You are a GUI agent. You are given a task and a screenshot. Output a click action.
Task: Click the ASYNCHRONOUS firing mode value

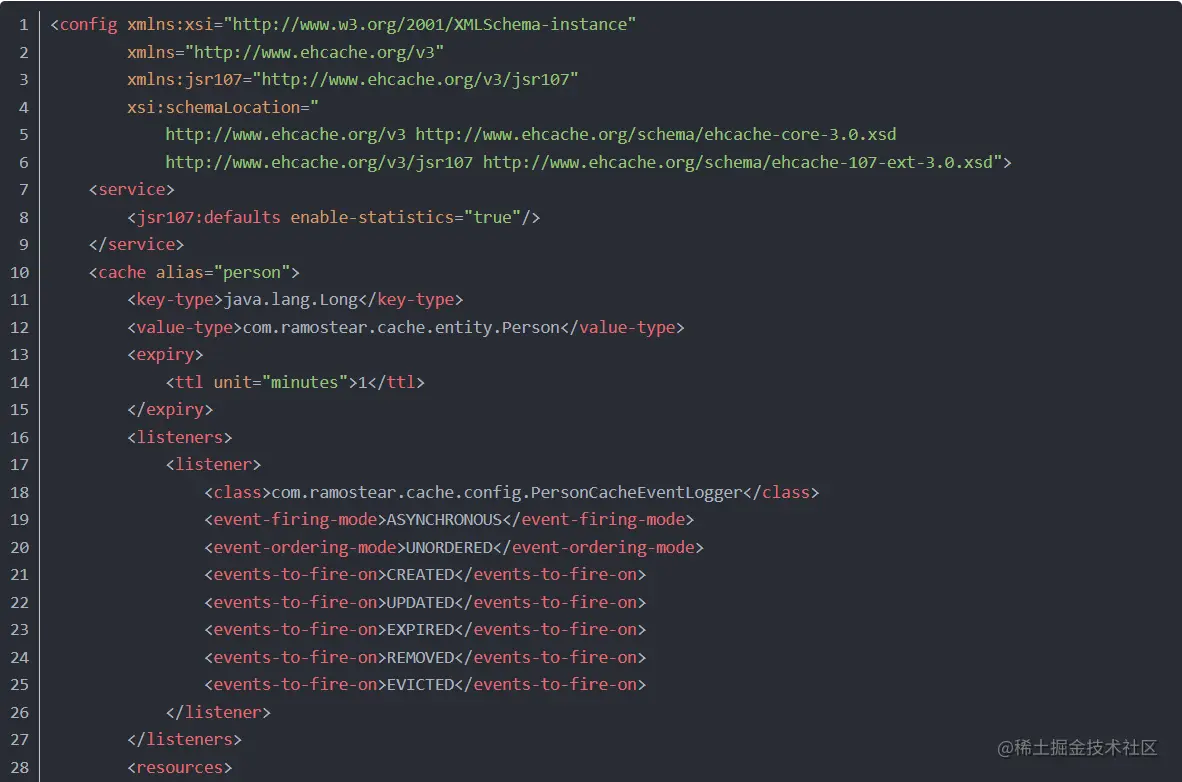click(x=444, y=519)
